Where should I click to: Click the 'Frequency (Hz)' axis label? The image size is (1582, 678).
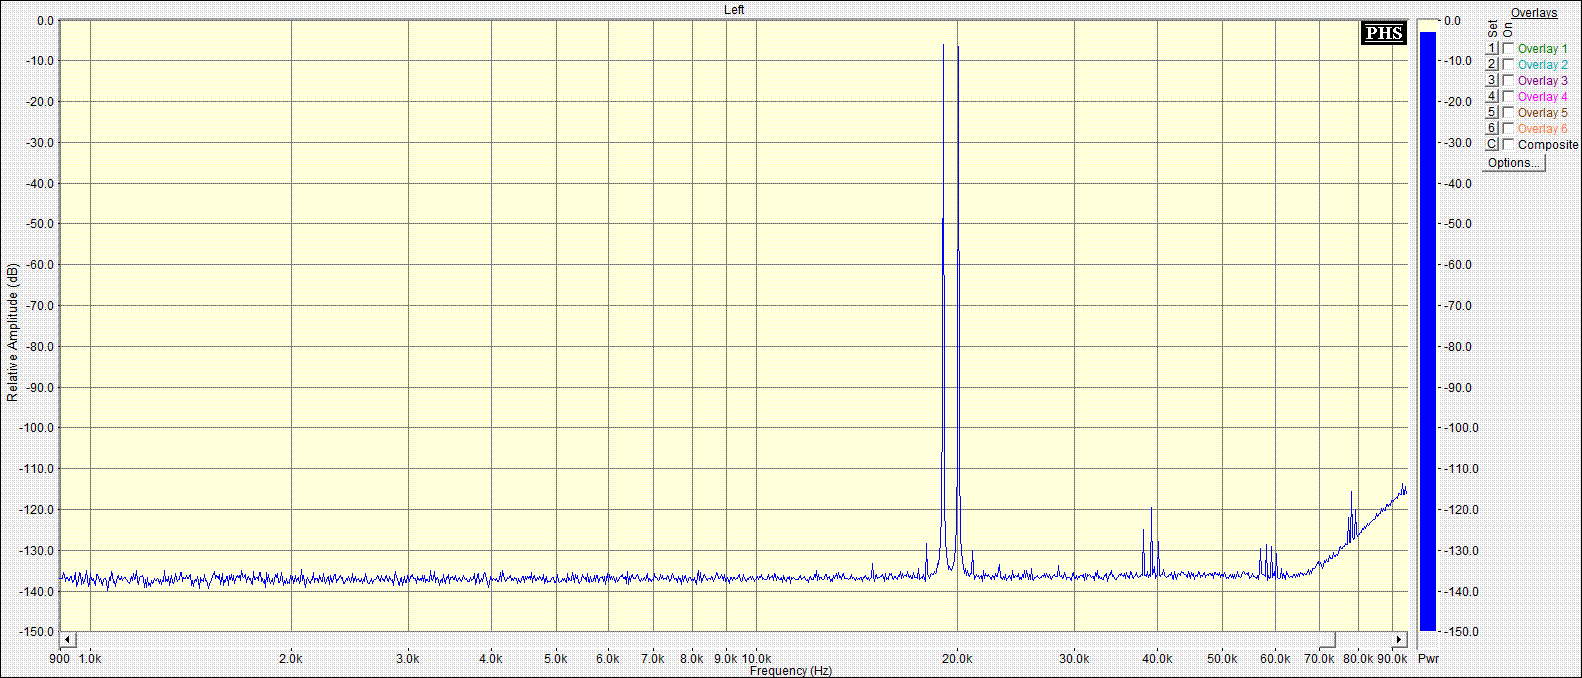click(791, 671)
